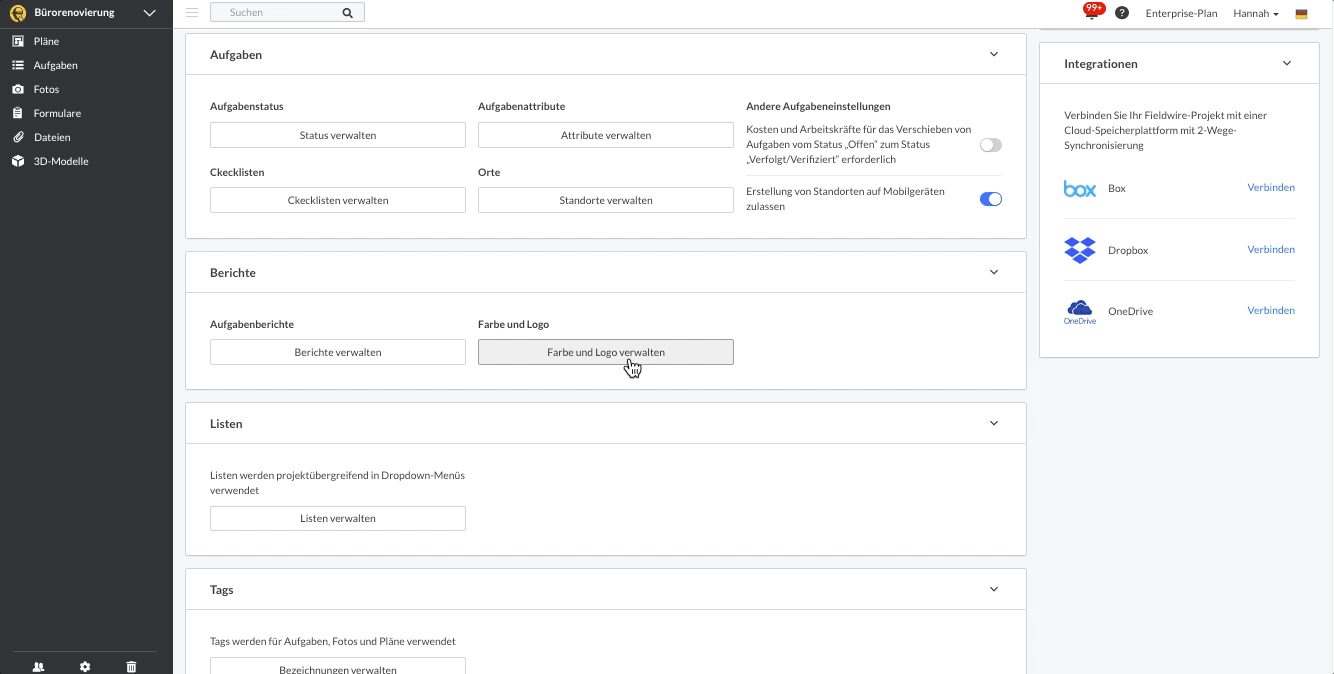Go to Pläne in sidebar
1334x674 pixels.
pyautogui.click(x=46, y=41)
